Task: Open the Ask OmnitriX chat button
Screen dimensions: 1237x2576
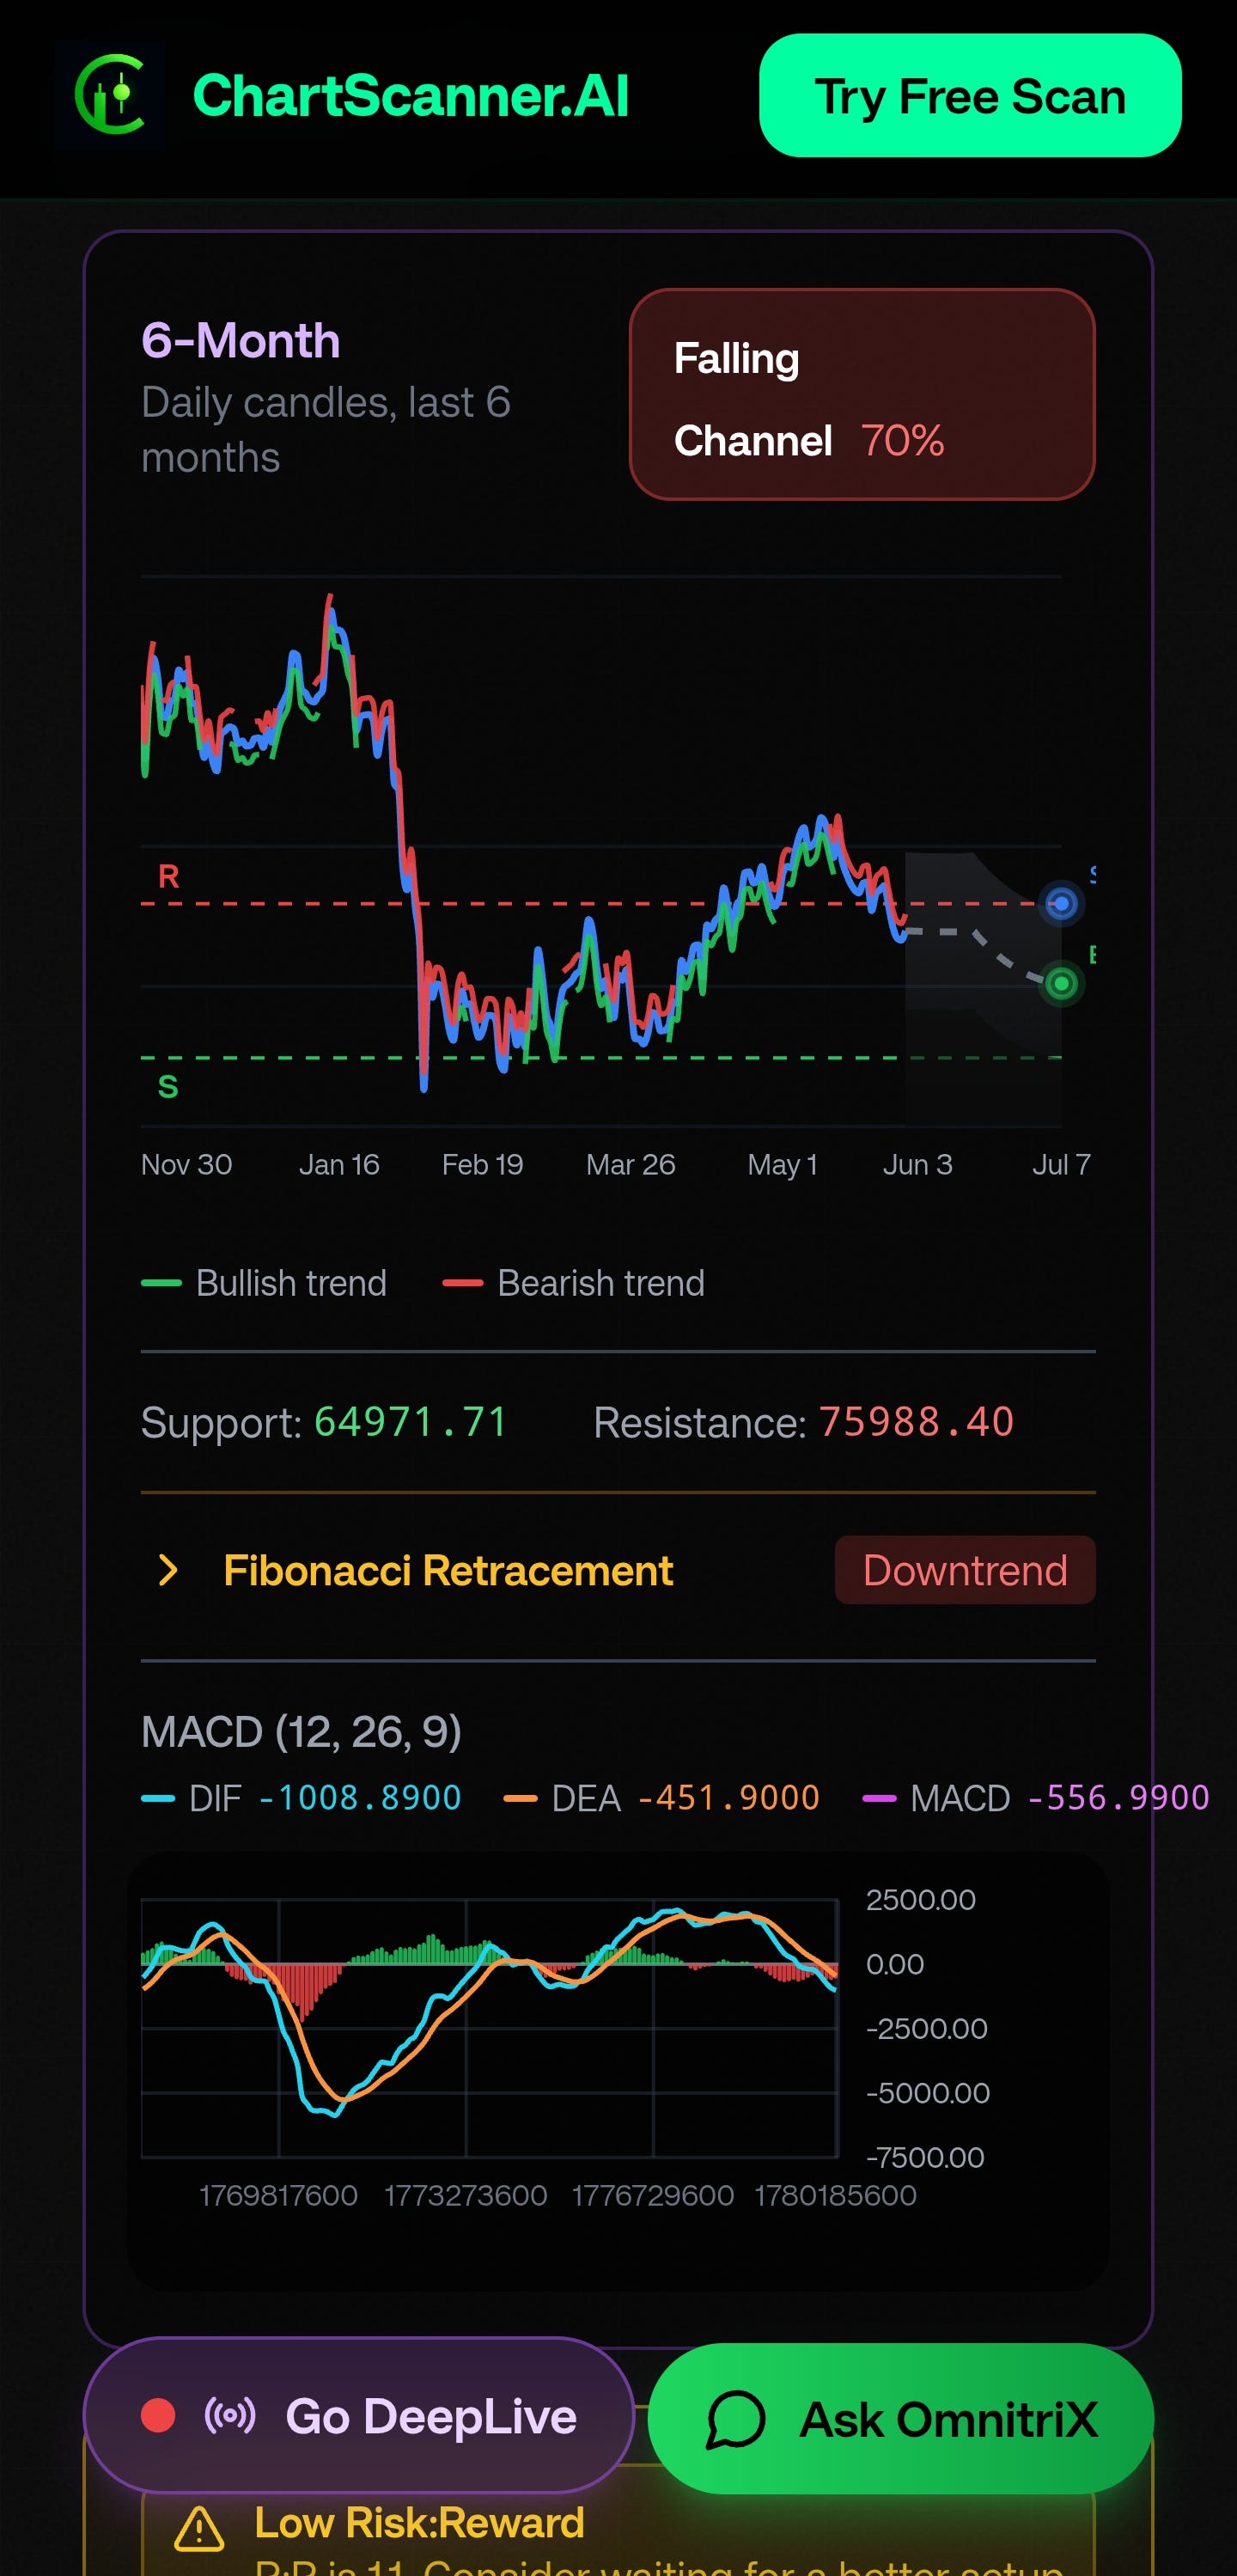Action: click(901, 2419)
